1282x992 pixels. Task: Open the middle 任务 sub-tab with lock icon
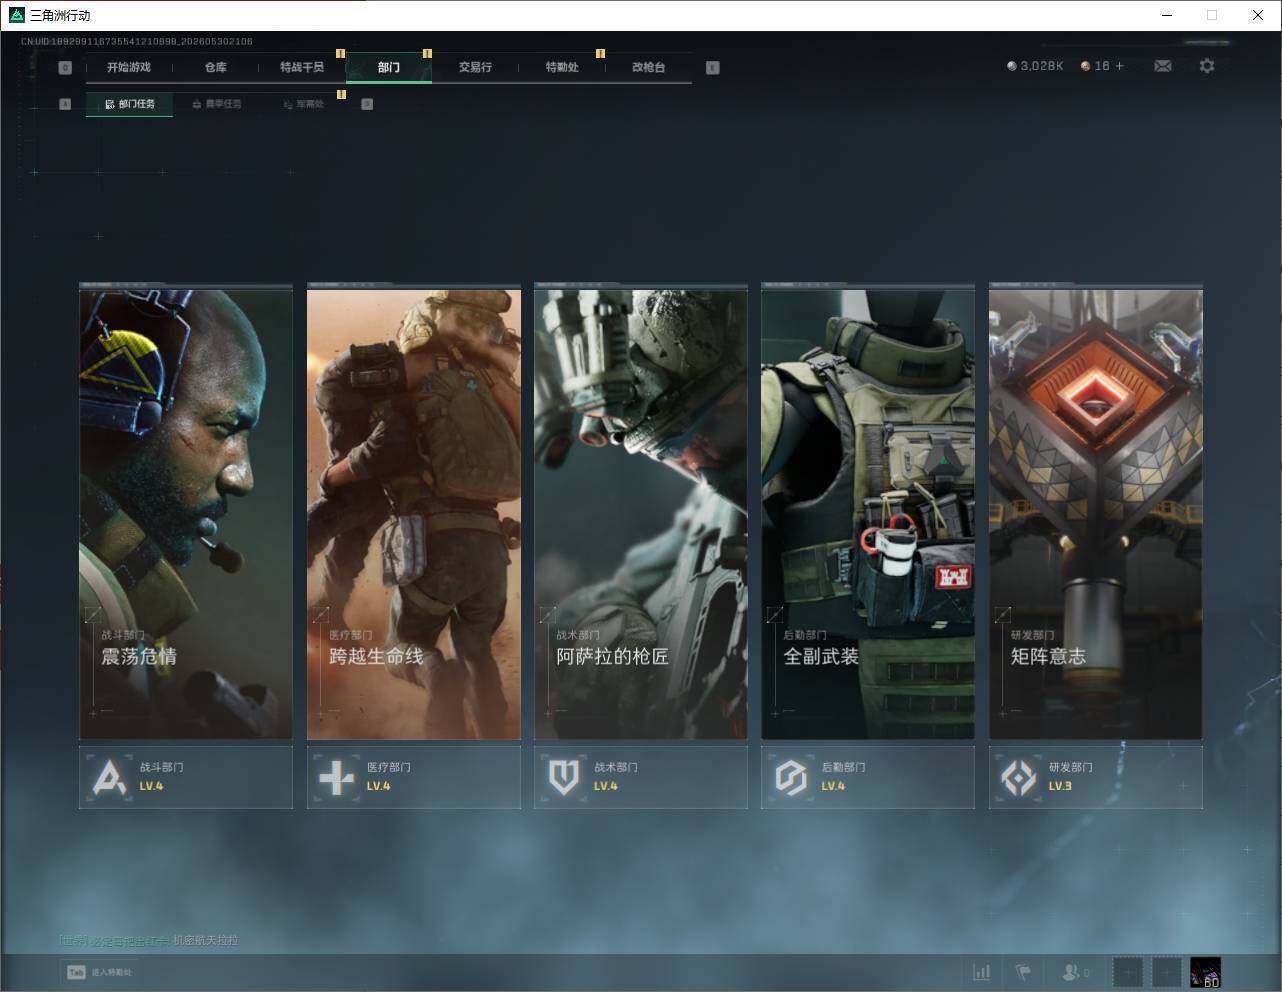point(216,104)
